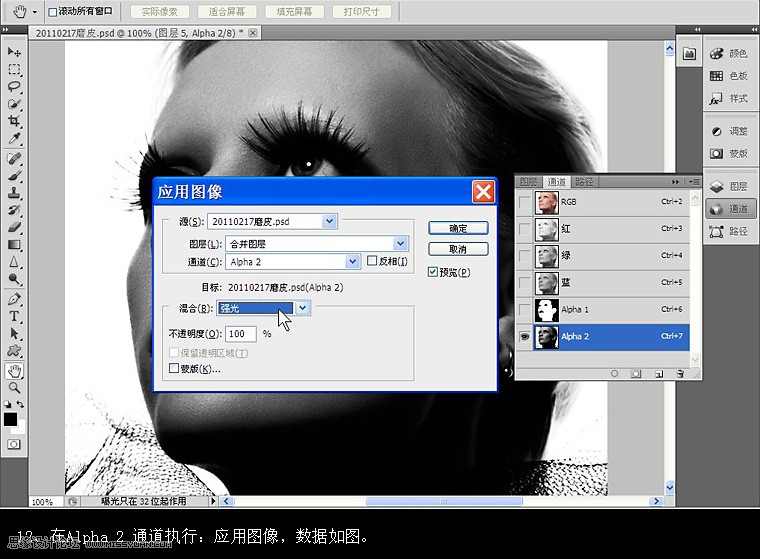This screenshot has width=760, height=559.
Task: Open the Layer (图层) dropdown
Action: click(x=400, y=243)
